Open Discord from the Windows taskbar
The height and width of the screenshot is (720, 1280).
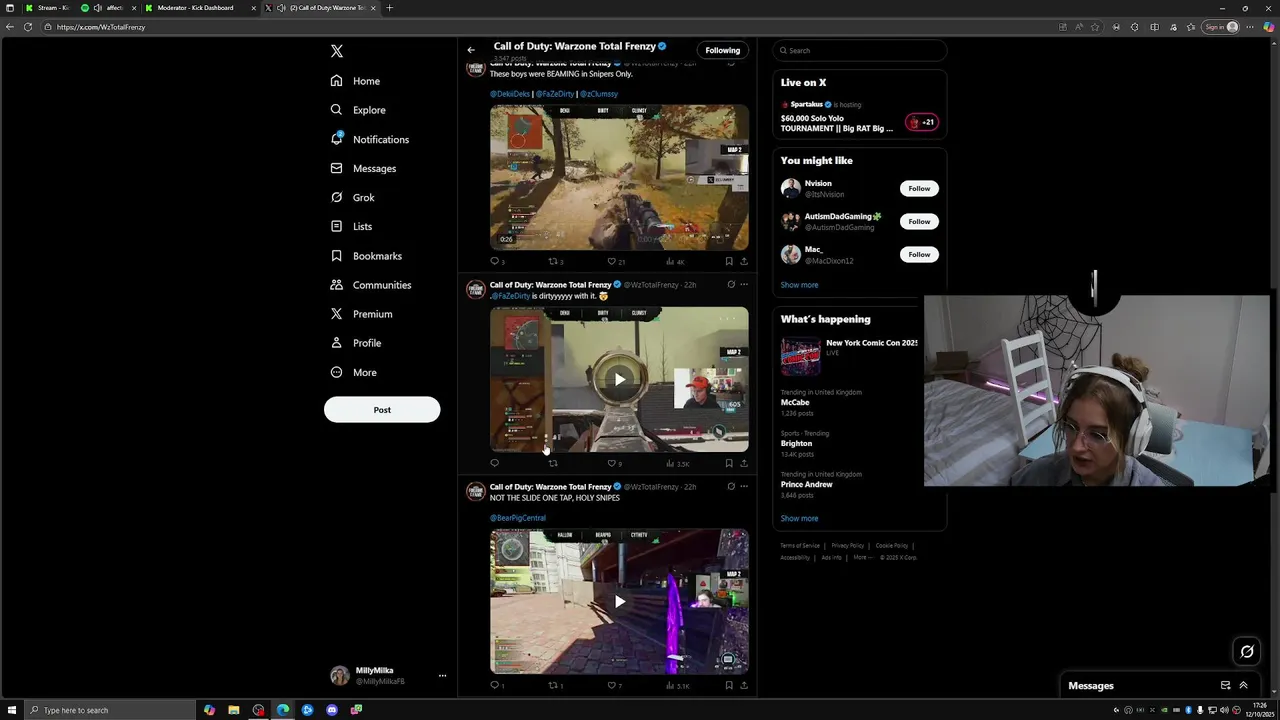(x=332, y=710)
